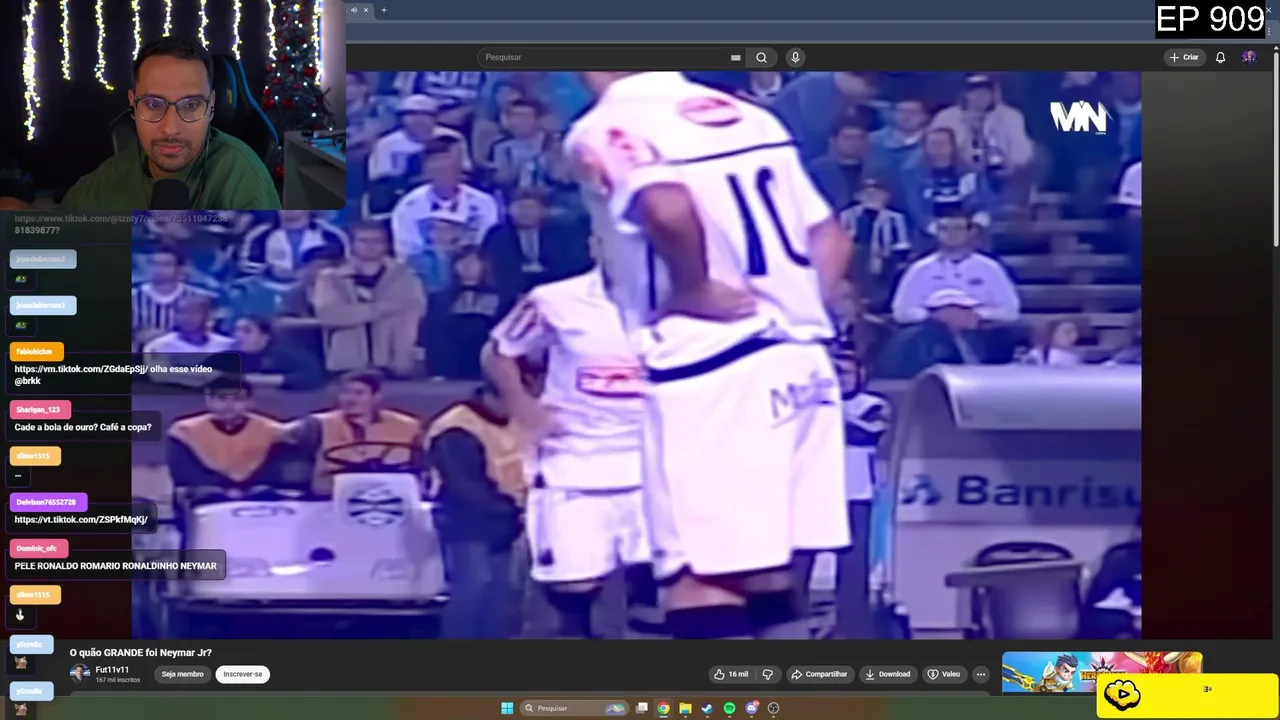Like the video with 16 mil likes
Image resolution: width=1280 pixels, height=720 pixels.
click(x=731, y=674)
